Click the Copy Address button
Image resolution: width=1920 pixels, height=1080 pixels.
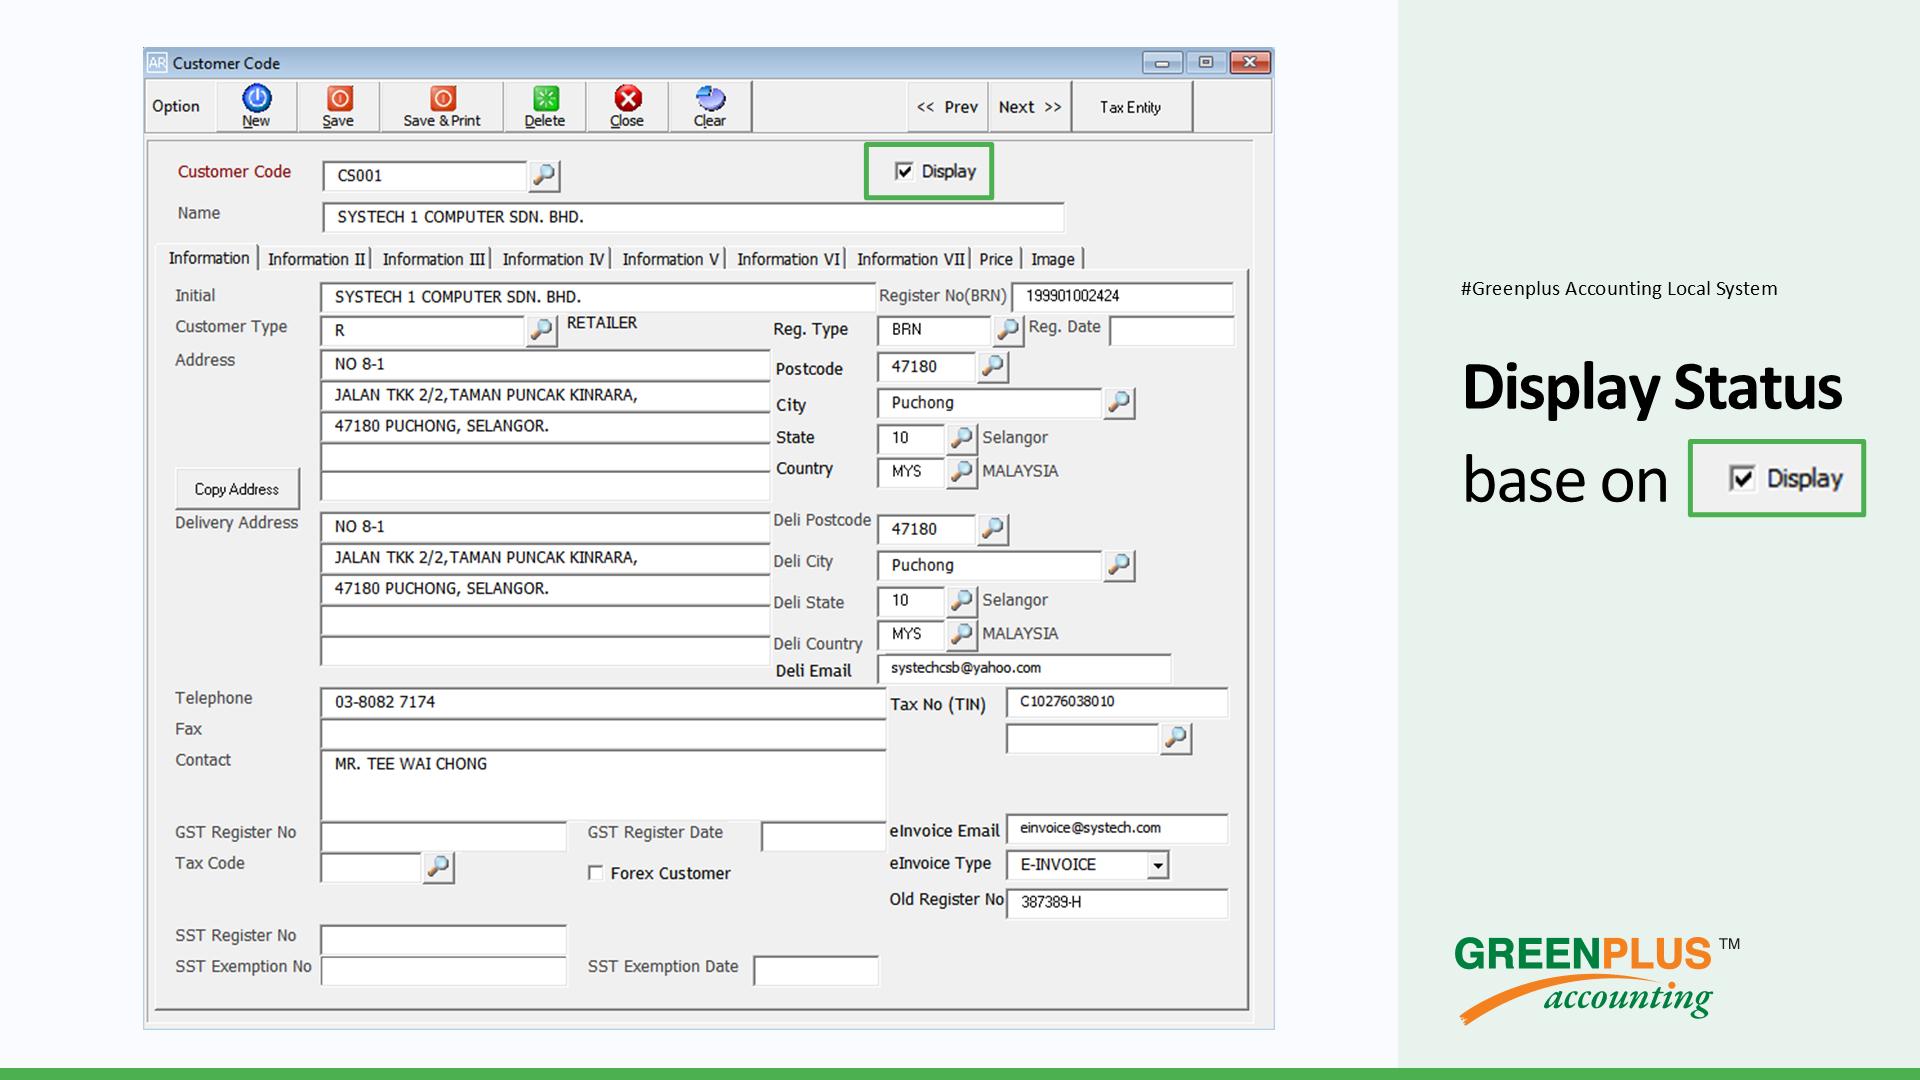pyautogui.click(x=237, y=489)
